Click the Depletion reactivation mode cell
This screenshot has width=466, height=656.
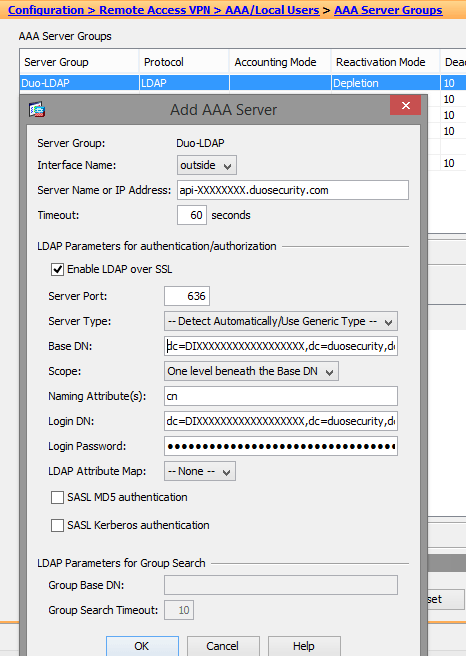[385, 83]
